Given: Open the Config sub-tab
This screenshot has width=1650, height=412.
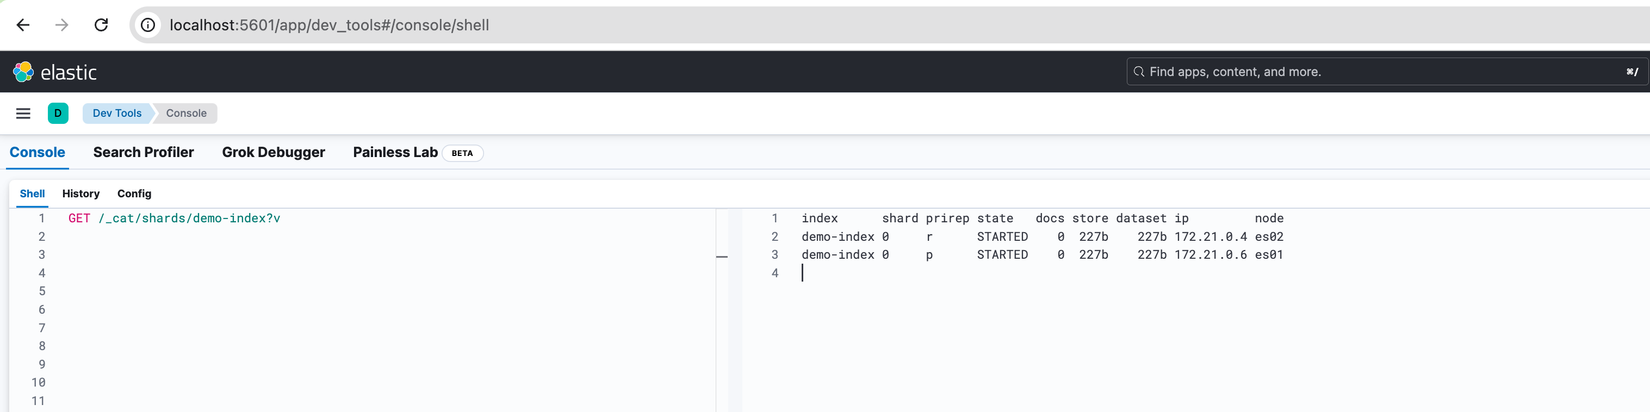Looking at the screenshot, I should [x=134, y=194].
